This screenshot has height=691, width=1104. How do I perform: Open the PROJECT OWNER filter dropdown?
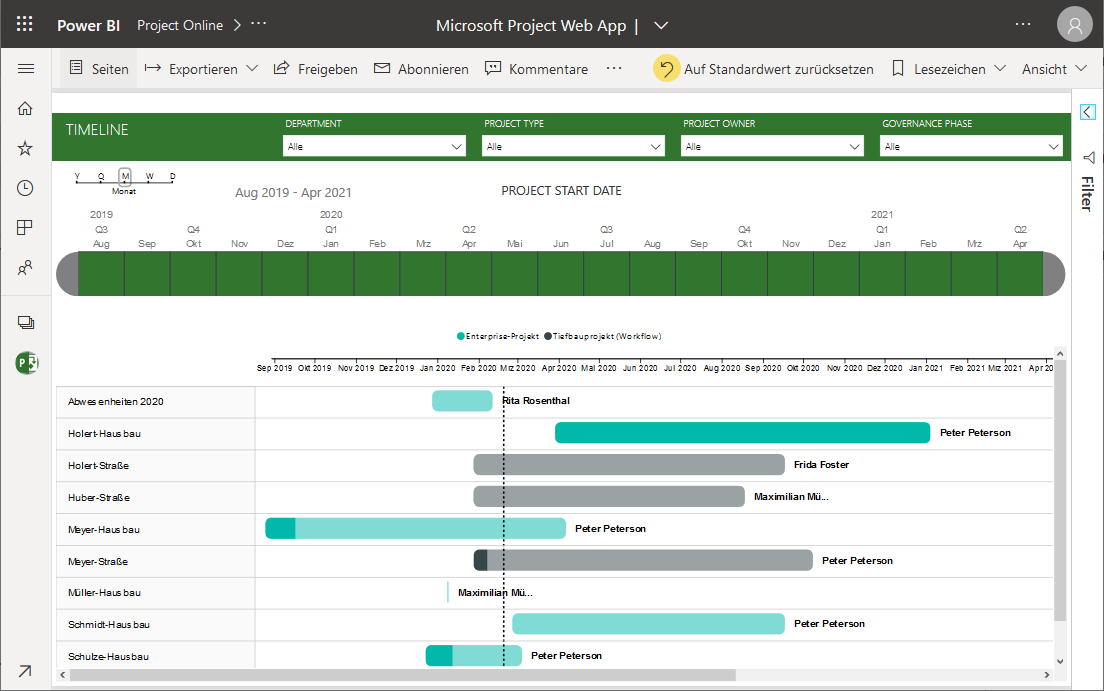pyautogui.click(x=772, y=147)
